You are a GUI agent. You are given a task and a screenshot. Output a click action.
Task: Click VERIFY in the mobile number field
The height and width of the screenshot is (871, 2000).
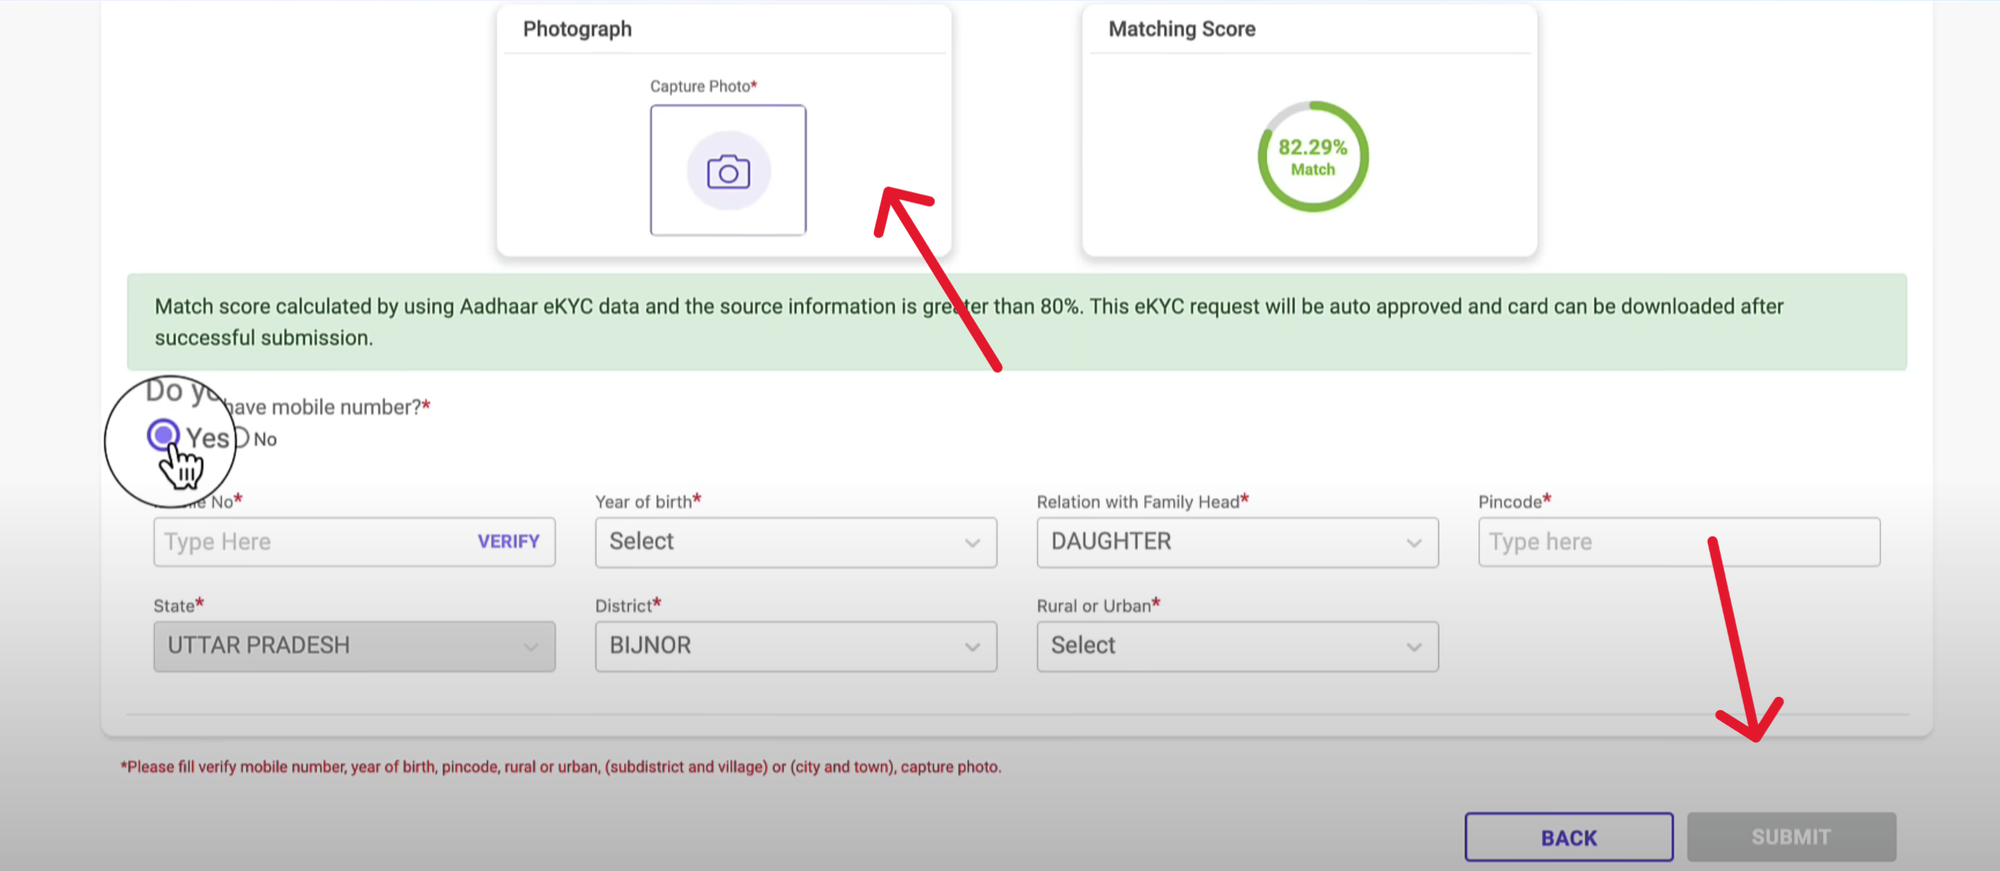508,541
